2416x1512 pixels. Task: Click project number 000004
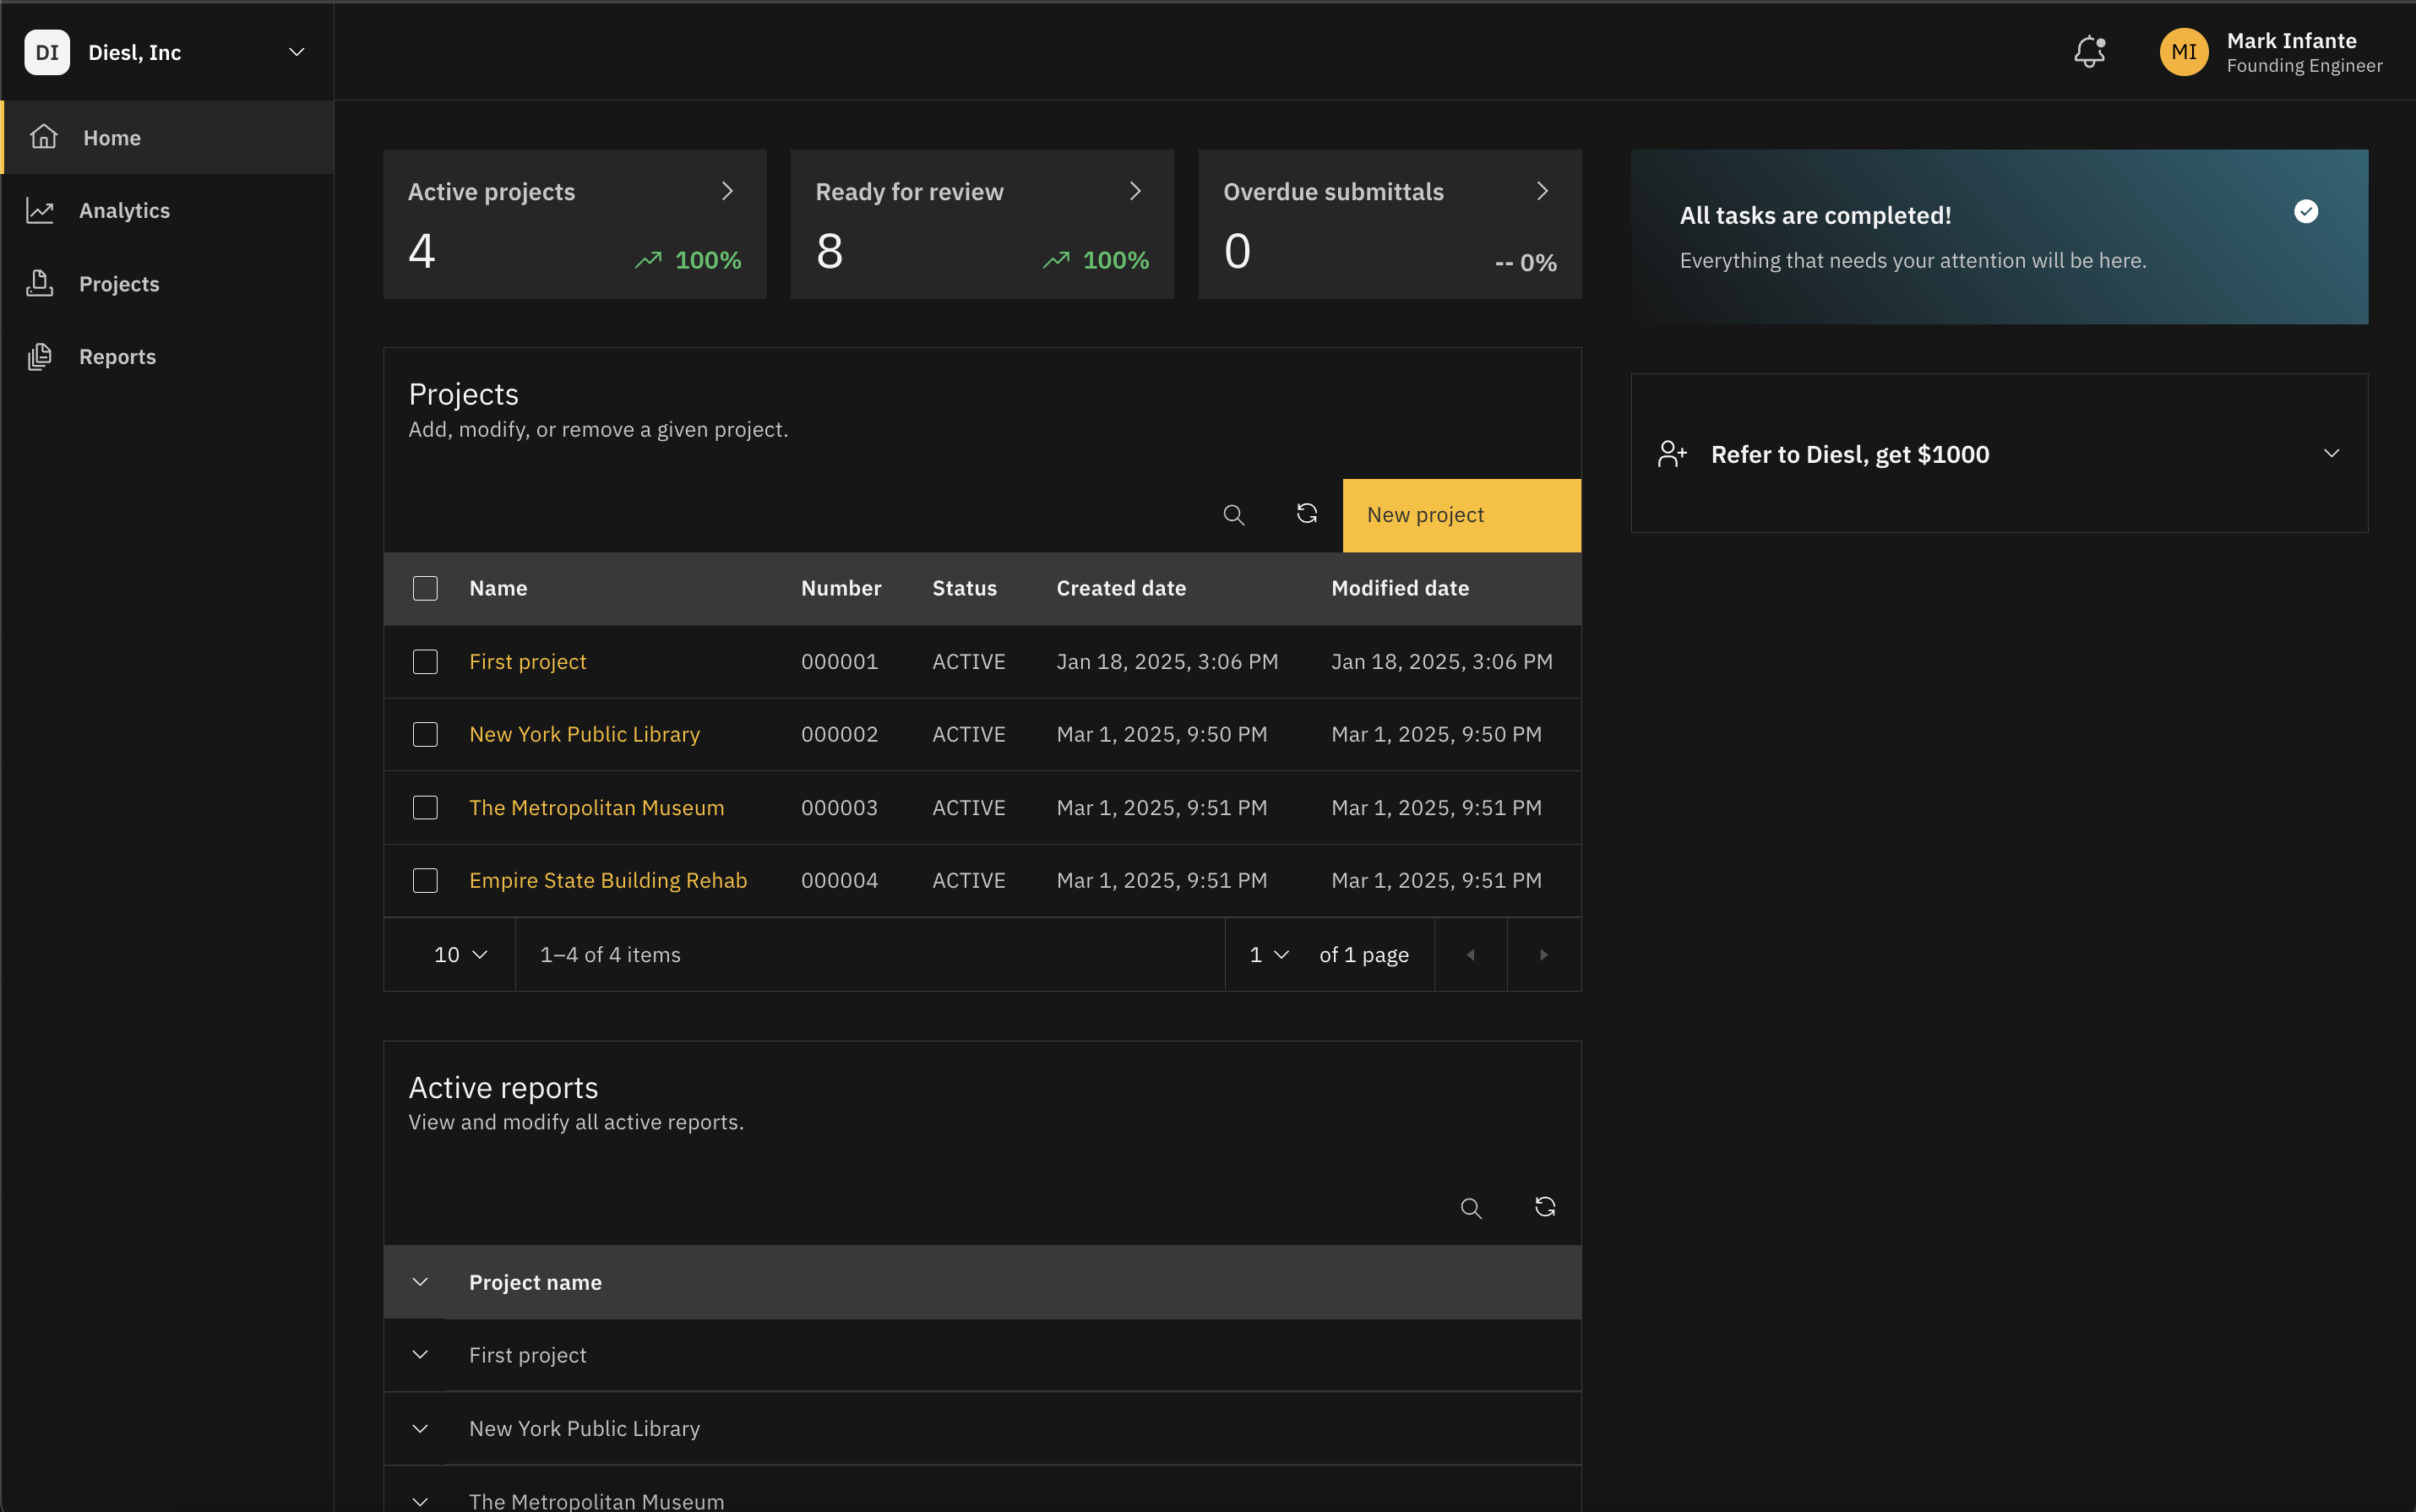click(x=839, y=881)
